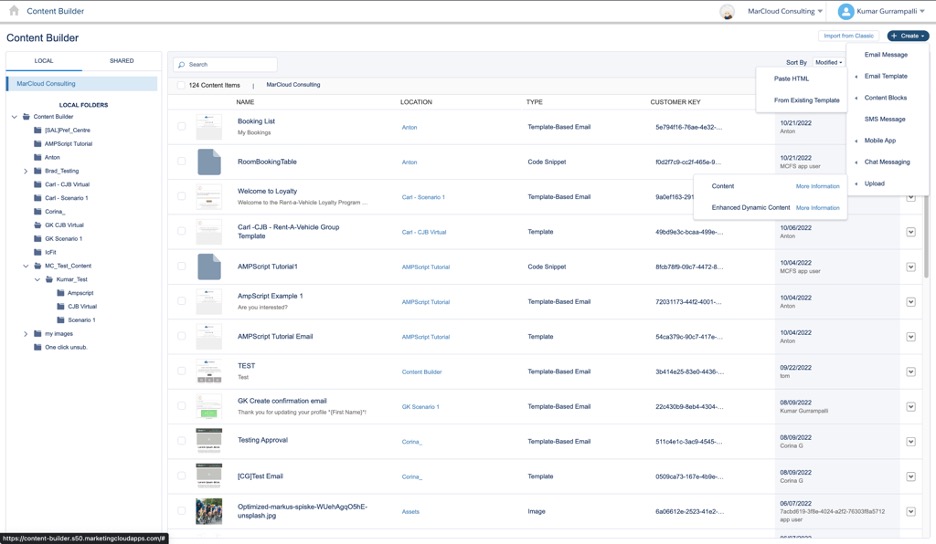Click the AMPScript Tutorial1 document icon
936x544 pixels.
pyautogui.click(x=209, y=267)
